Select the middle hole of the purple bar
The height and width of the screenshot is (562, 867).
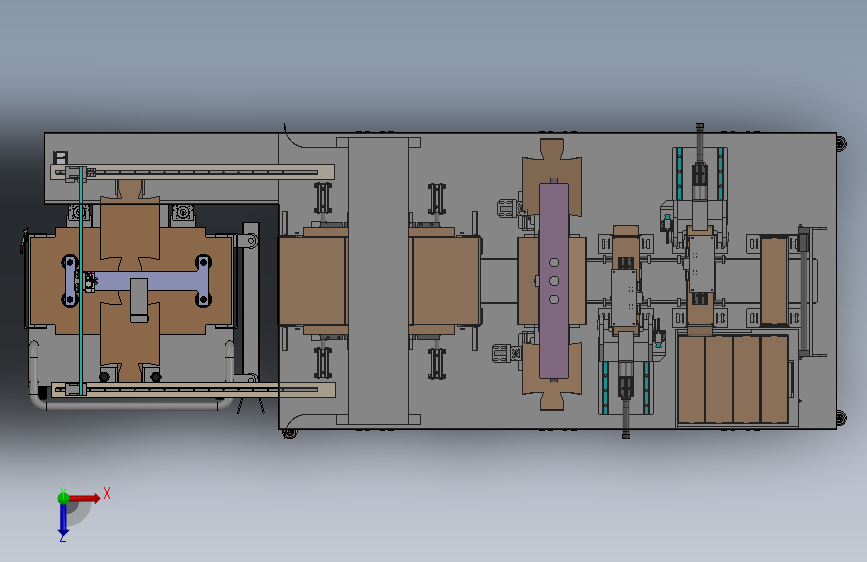[554, 281]
